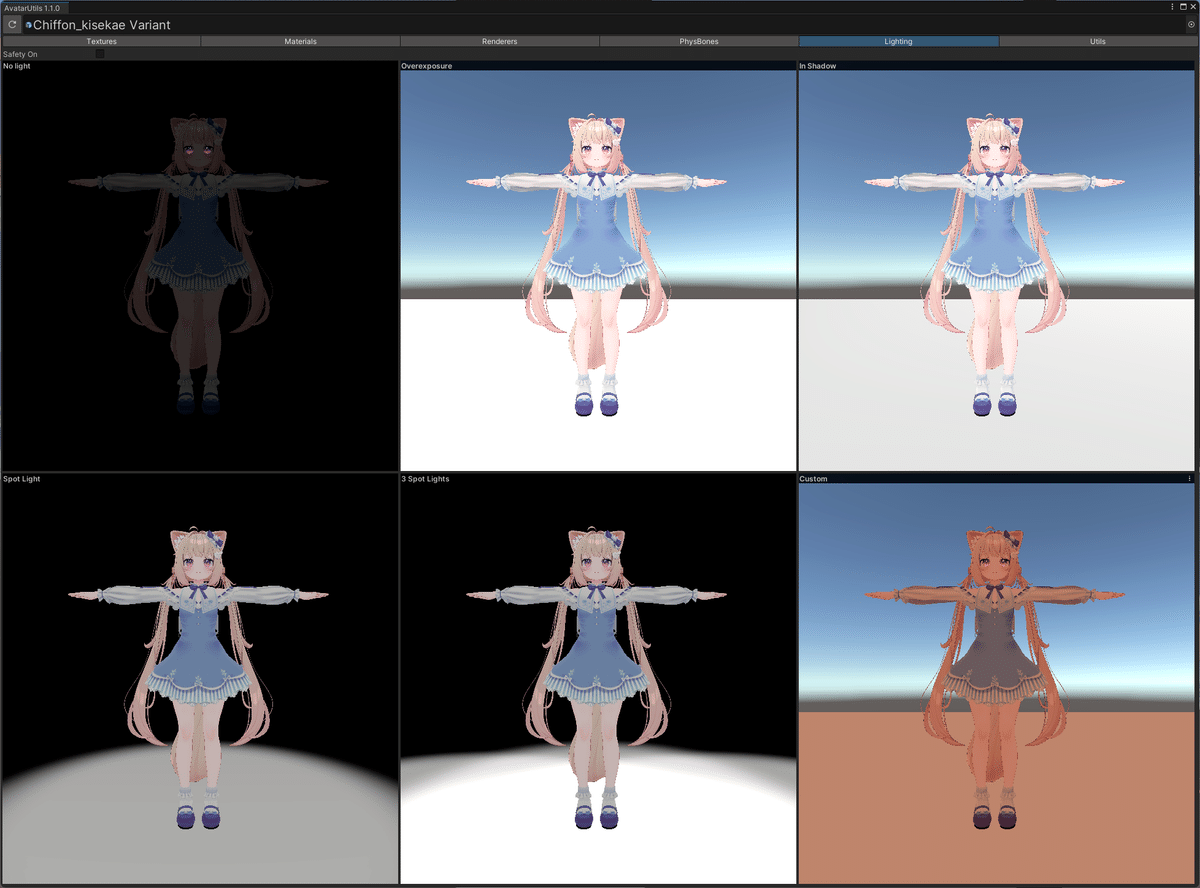Click the 'Overexposure' label
This screenshot has width=1200, height=888.
click(x=426, y=66)
